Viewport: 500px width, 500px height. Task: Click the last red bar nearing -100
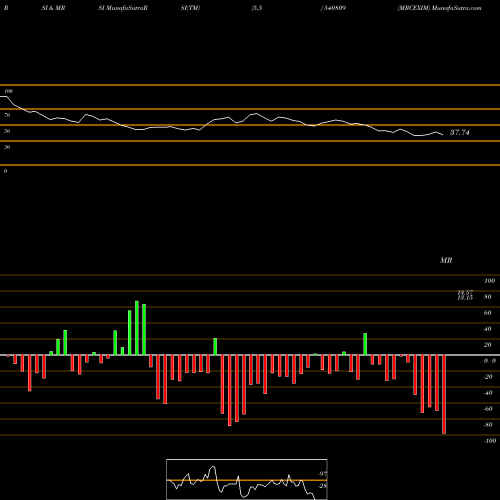pyautogui.click(x=444, y=394)
